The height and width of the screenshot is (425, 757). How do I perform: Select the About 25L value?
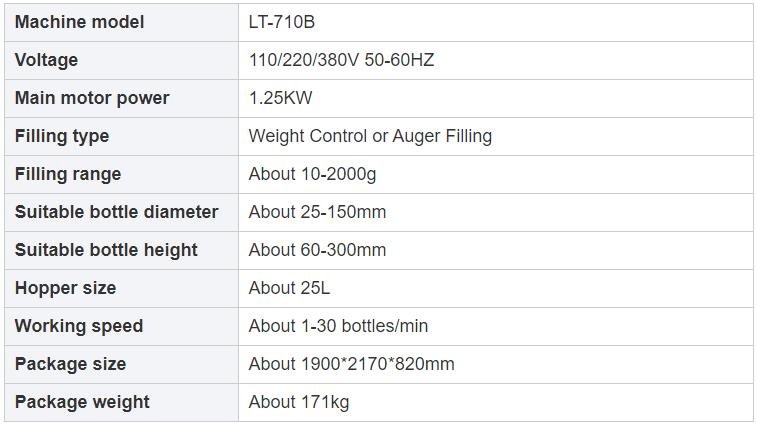pyautogui.click(x=289, y=288)
